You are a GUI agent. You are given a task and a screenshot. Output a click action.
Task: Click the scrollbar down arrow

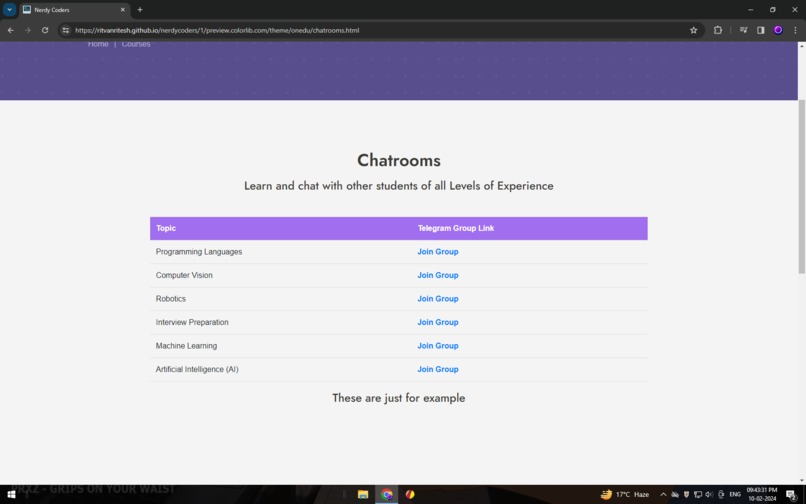(801, 481)
